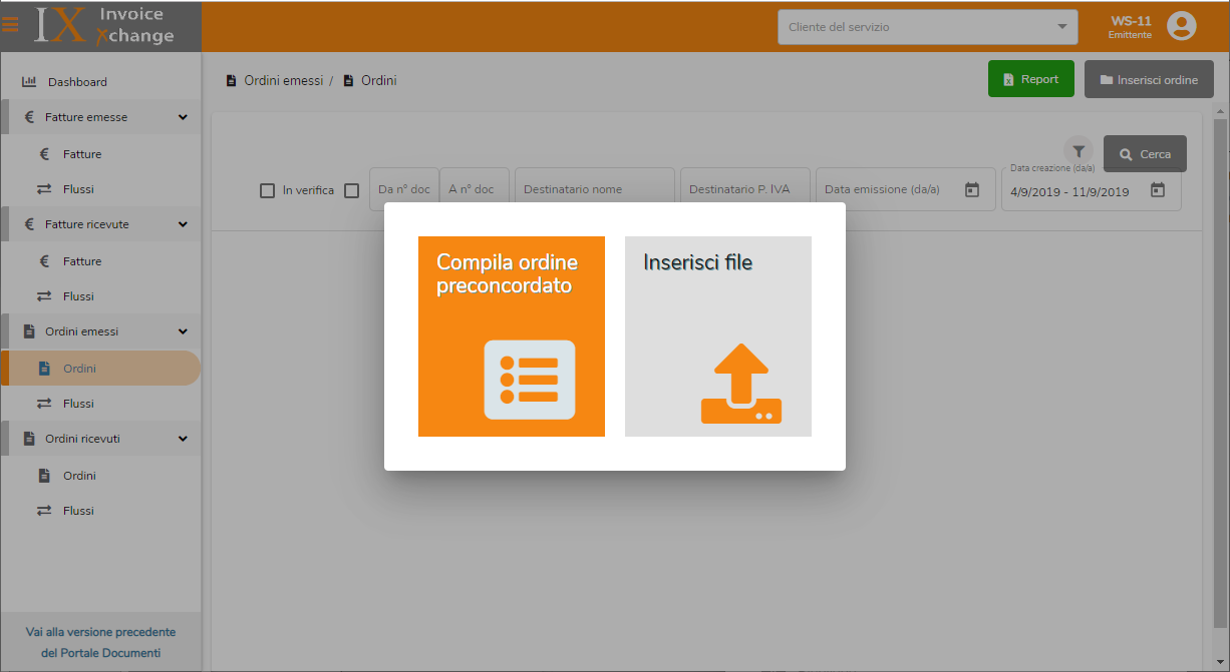1230x672 pixels.
Task: Click the Cerca search button
Action: pos(1144,154)
